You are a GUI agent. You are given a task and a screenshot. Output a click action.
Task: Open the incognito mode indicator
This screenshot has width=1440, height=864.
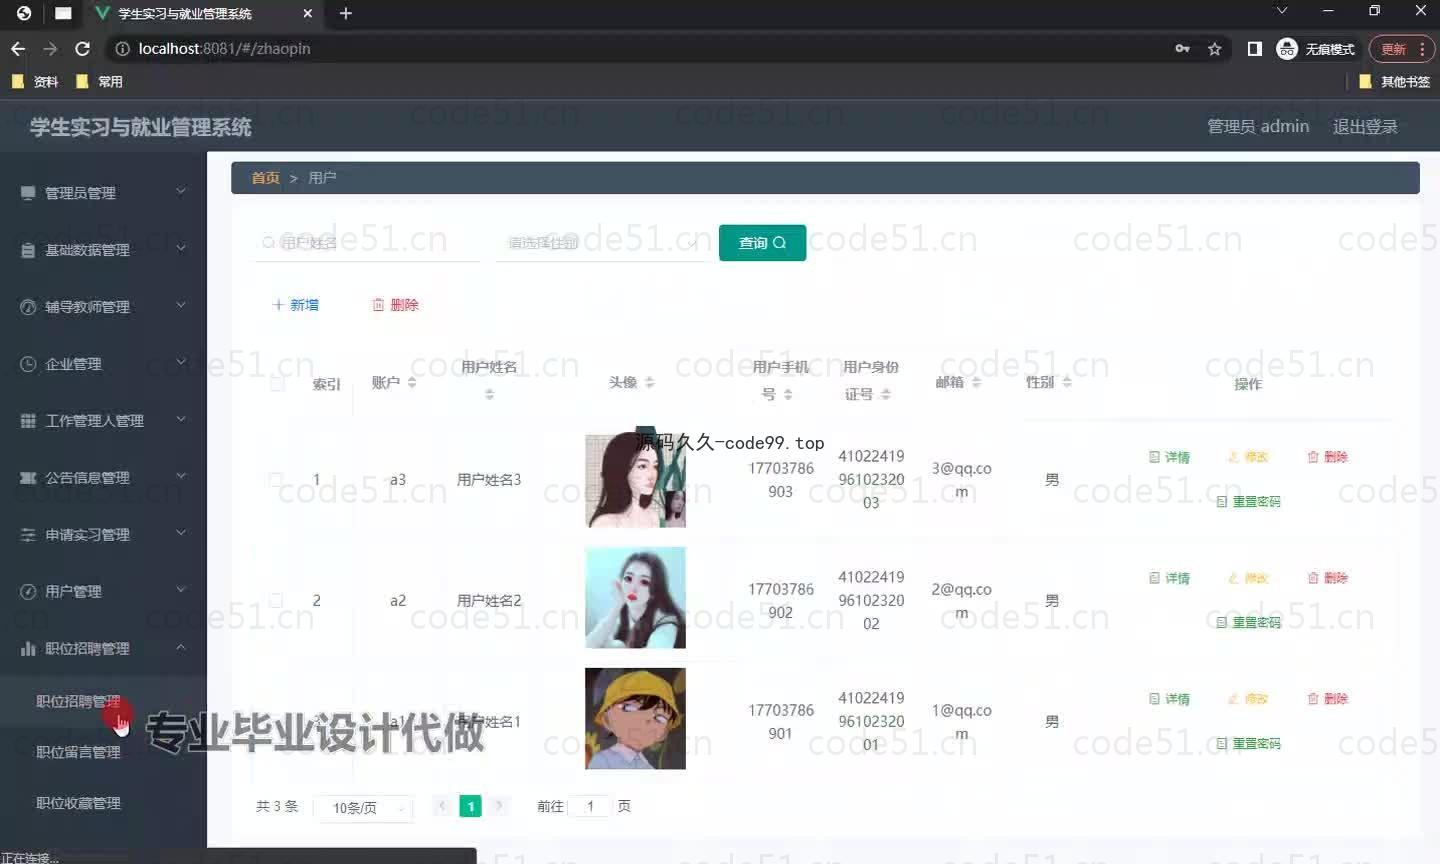click(1315, 48)
